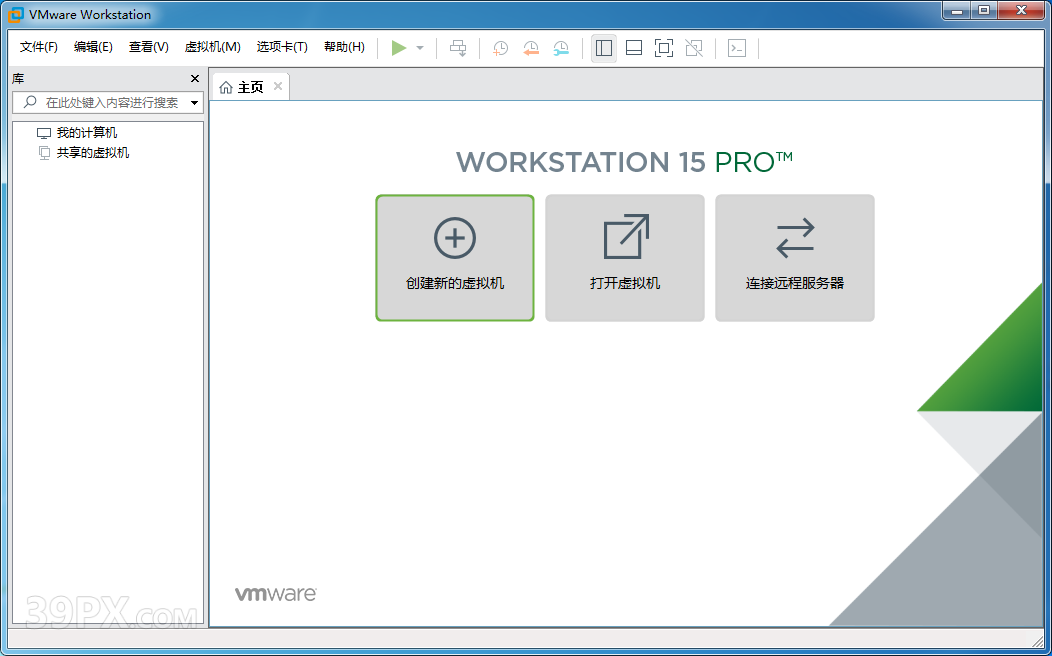The image size is (1052, 656).
Task: Open the 查看(V) menu
Action: coord(148,47)
